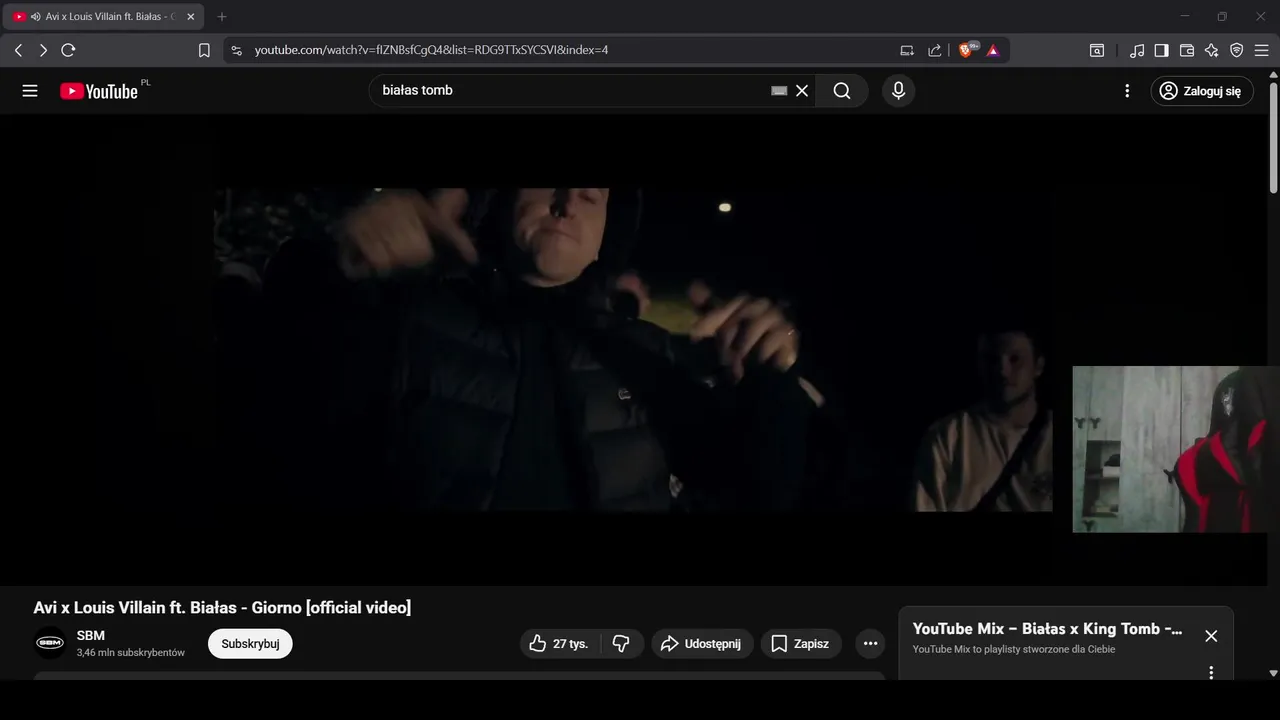Click the YouTube Mix playlist title
This screenshot has width=1280, height=720.
coord(1047,629)
